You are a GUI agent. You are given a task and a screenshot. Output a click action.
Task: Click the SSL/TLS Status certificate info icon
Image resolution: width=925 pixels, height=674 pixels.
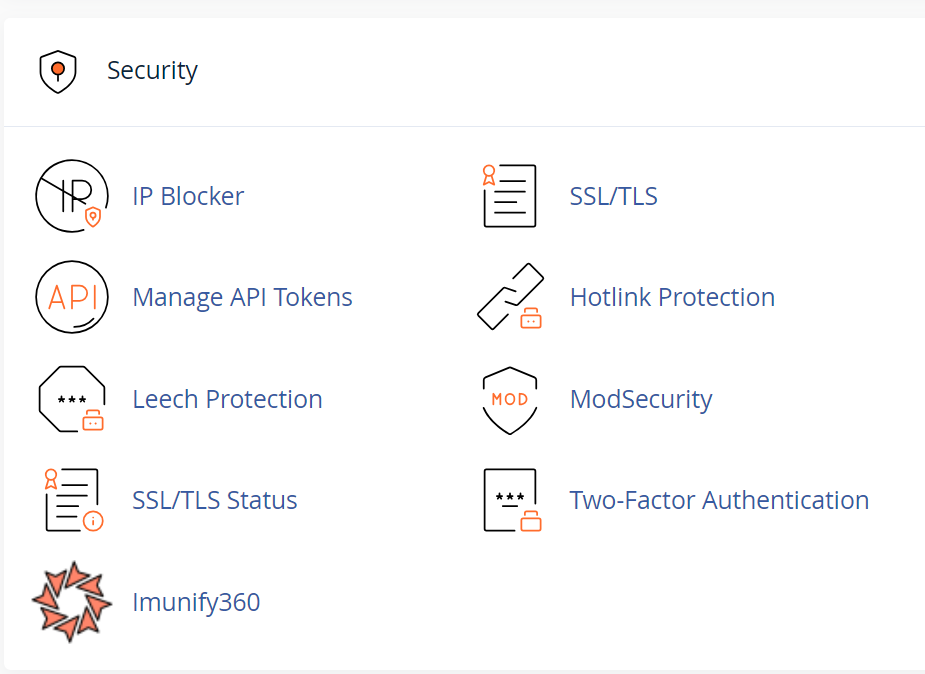(74, 500)
